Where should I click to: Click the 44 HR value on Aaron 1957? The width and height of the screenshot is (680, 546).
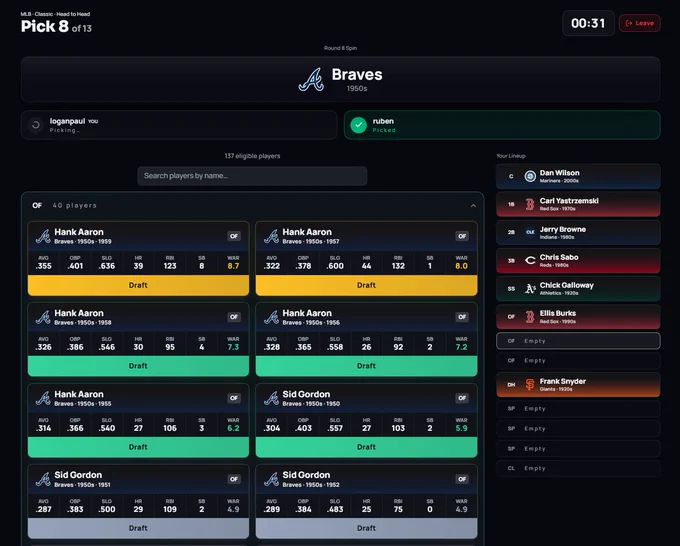(366, 266)
